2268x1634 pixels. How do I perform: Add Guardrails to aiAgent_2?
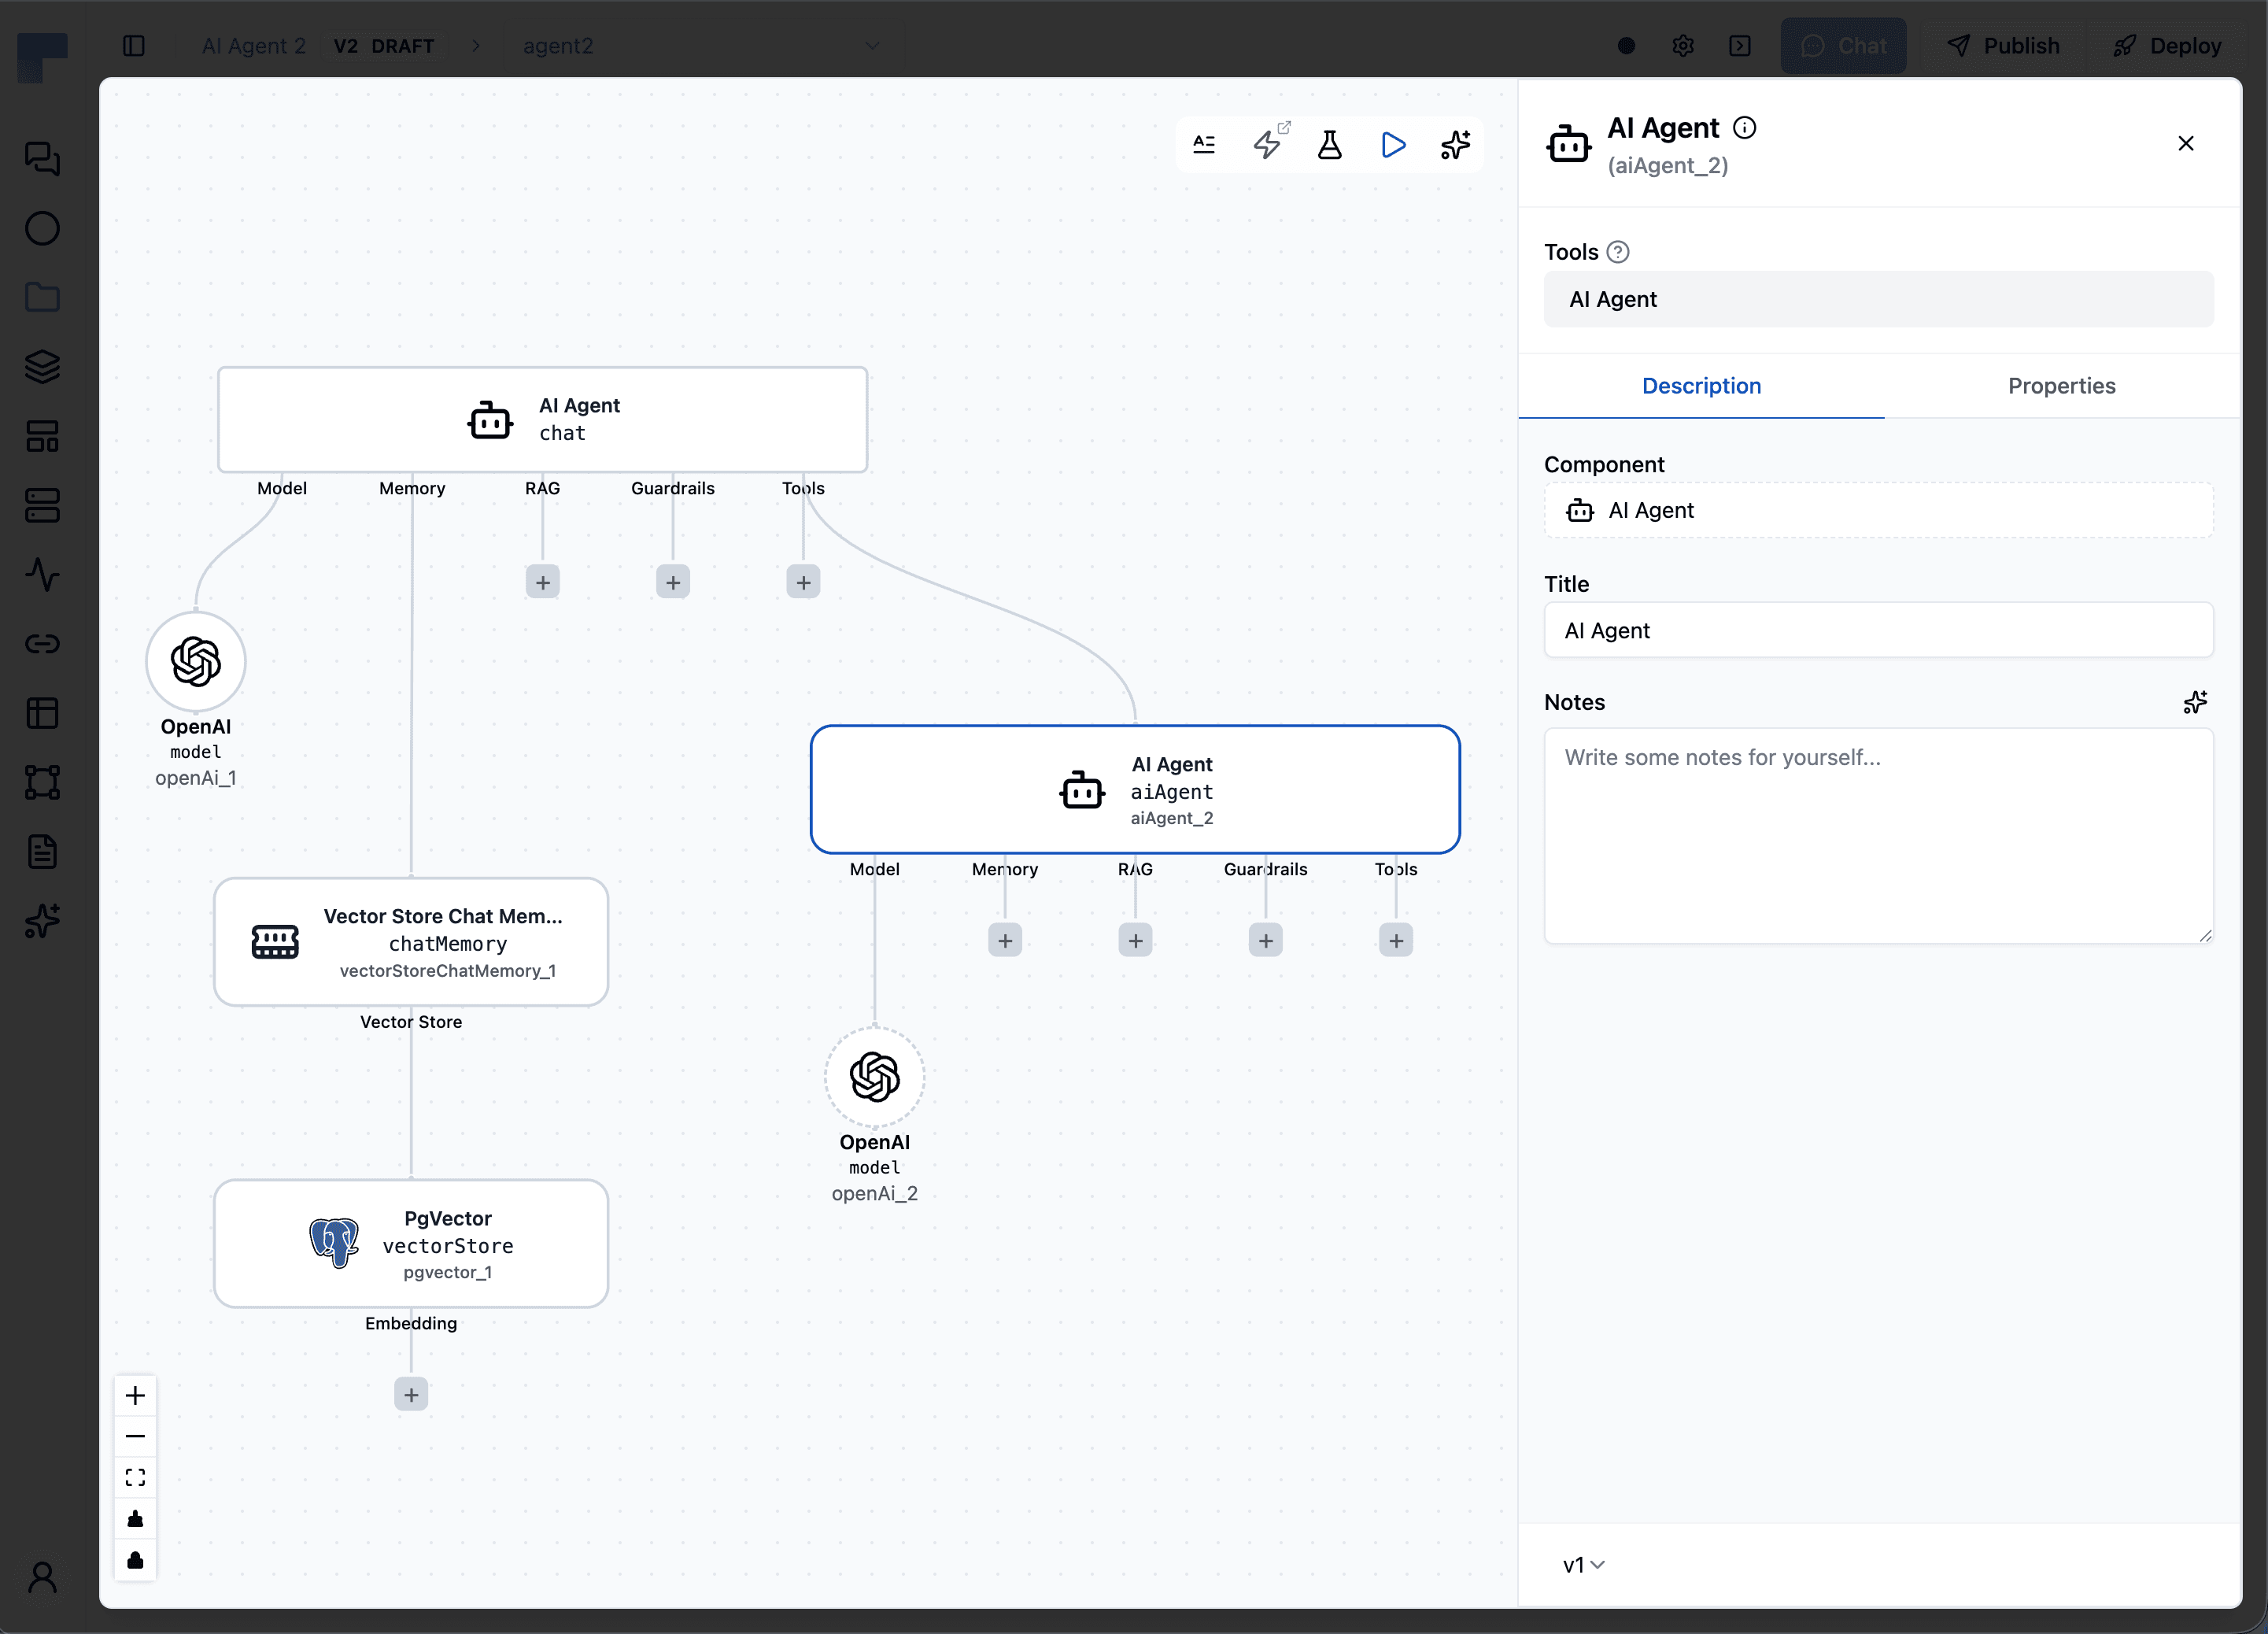click(x=1265, y=940)
